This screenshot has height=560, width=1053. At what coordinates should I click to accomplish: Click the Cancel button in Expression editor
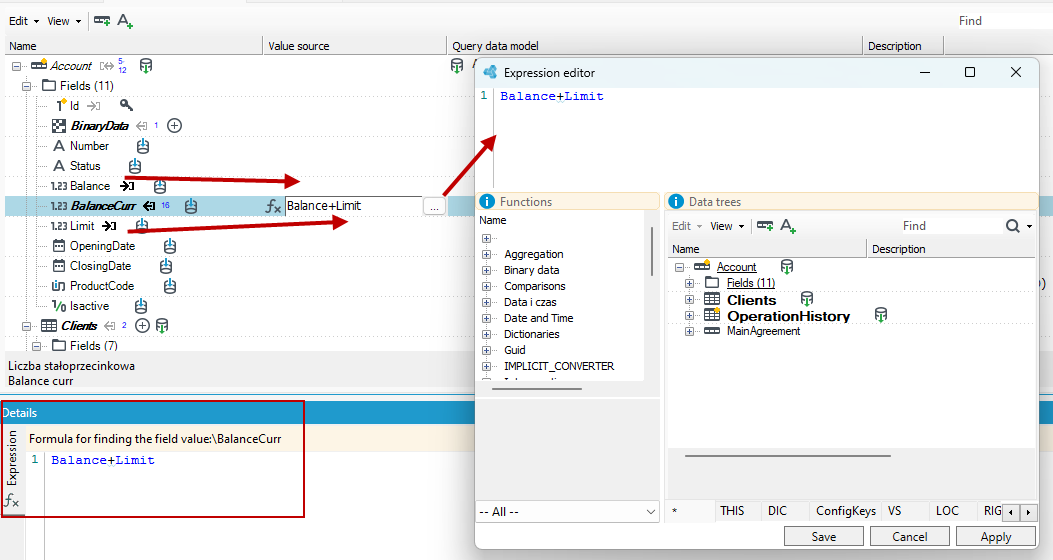click(x=909, y=536)
